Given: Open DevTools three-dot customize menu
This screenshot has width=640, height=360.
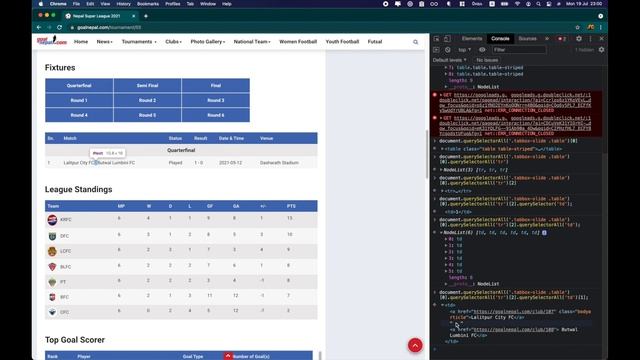Looking at the screenshot, I should [x=590, y=39].
